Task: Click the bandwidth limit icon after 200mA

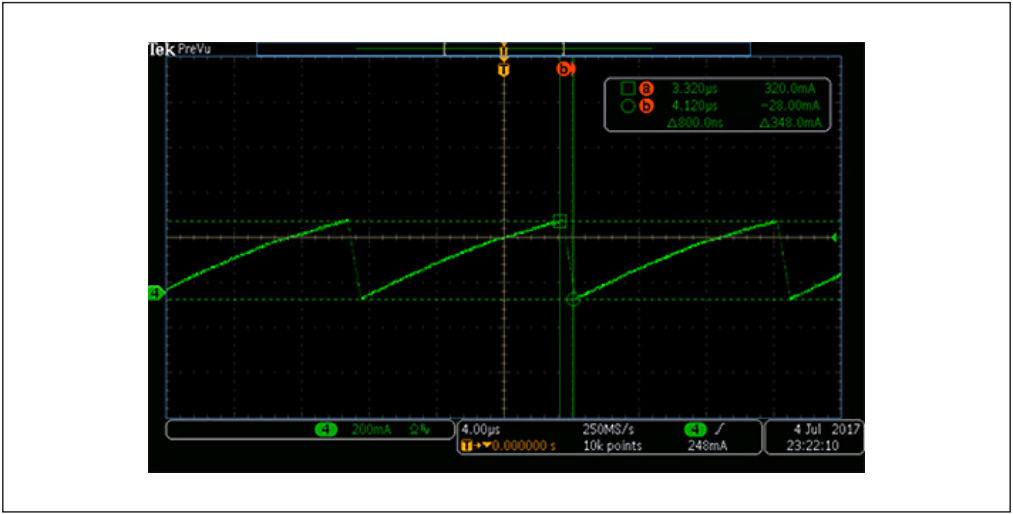Action: pos(422,430)
